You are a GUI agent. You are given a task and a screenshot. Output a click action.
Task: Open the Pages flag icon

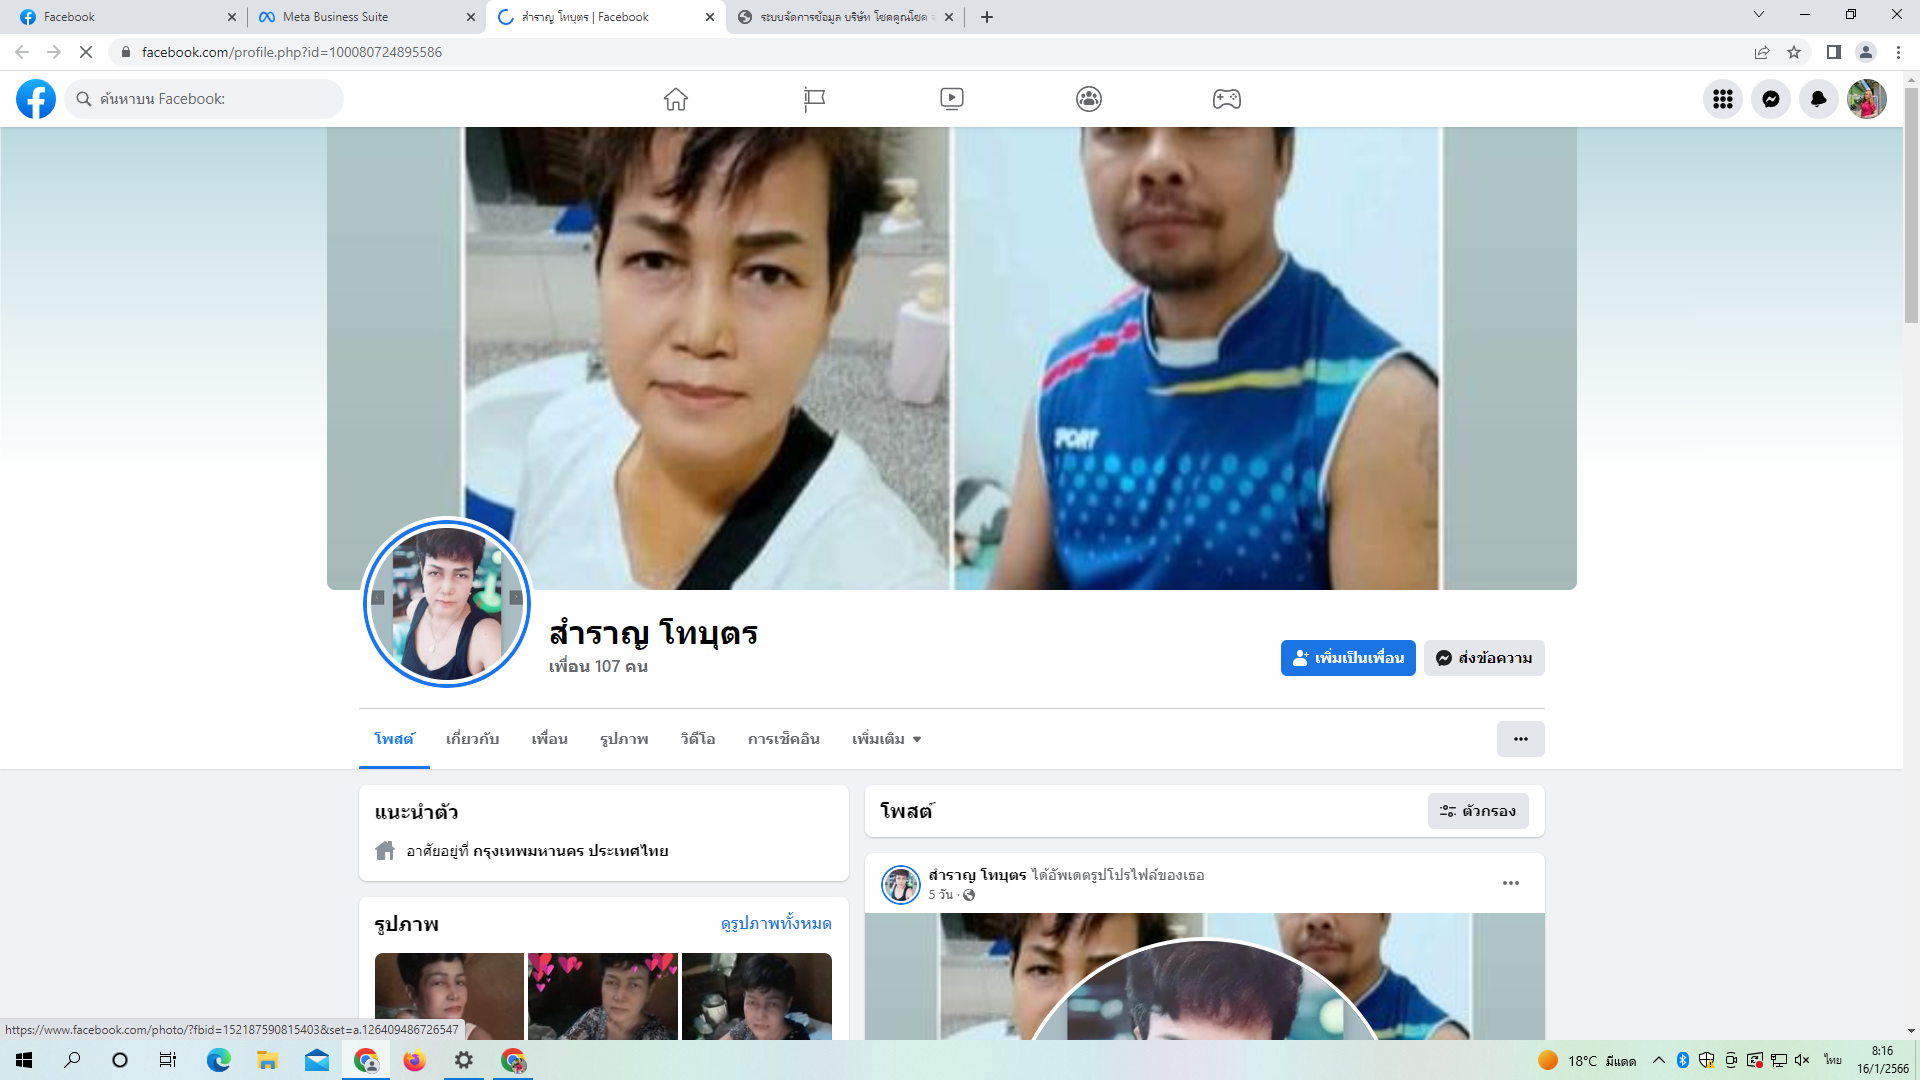pos(814,99)
